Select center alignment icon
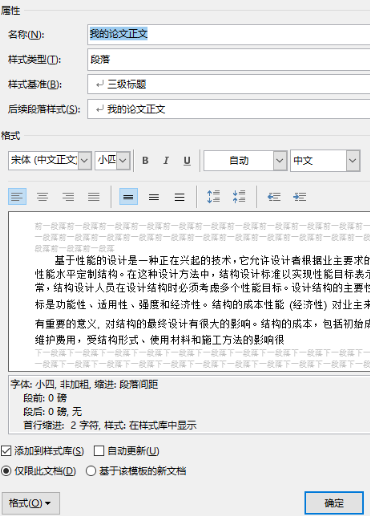370x516 pixels. tap(42, 197)
